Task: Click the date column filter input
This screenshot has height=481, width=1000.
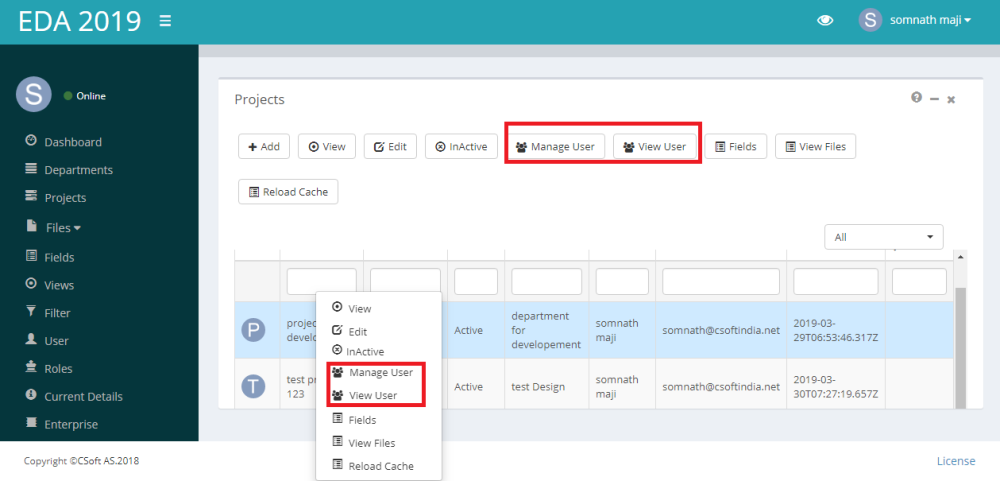Action: click(835, 281)
